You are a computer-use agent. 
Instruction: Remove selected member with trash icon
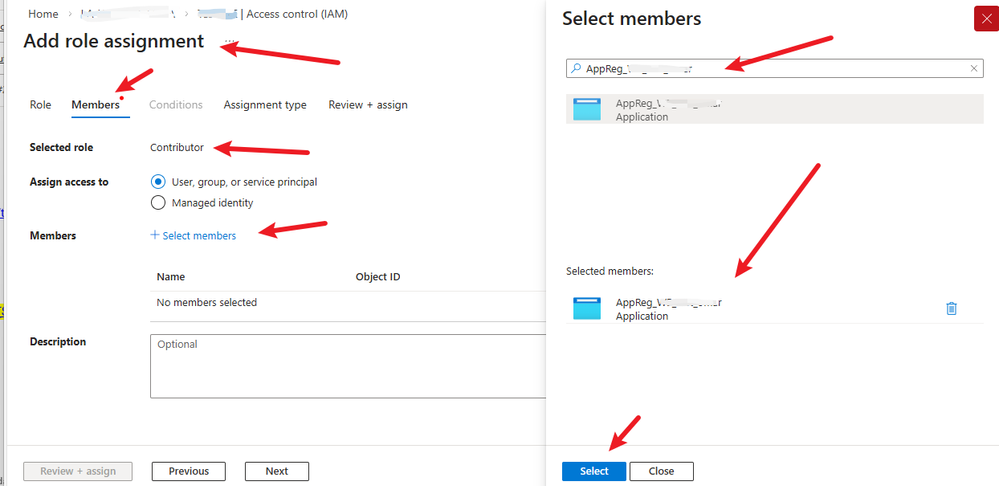pos(951,308)
